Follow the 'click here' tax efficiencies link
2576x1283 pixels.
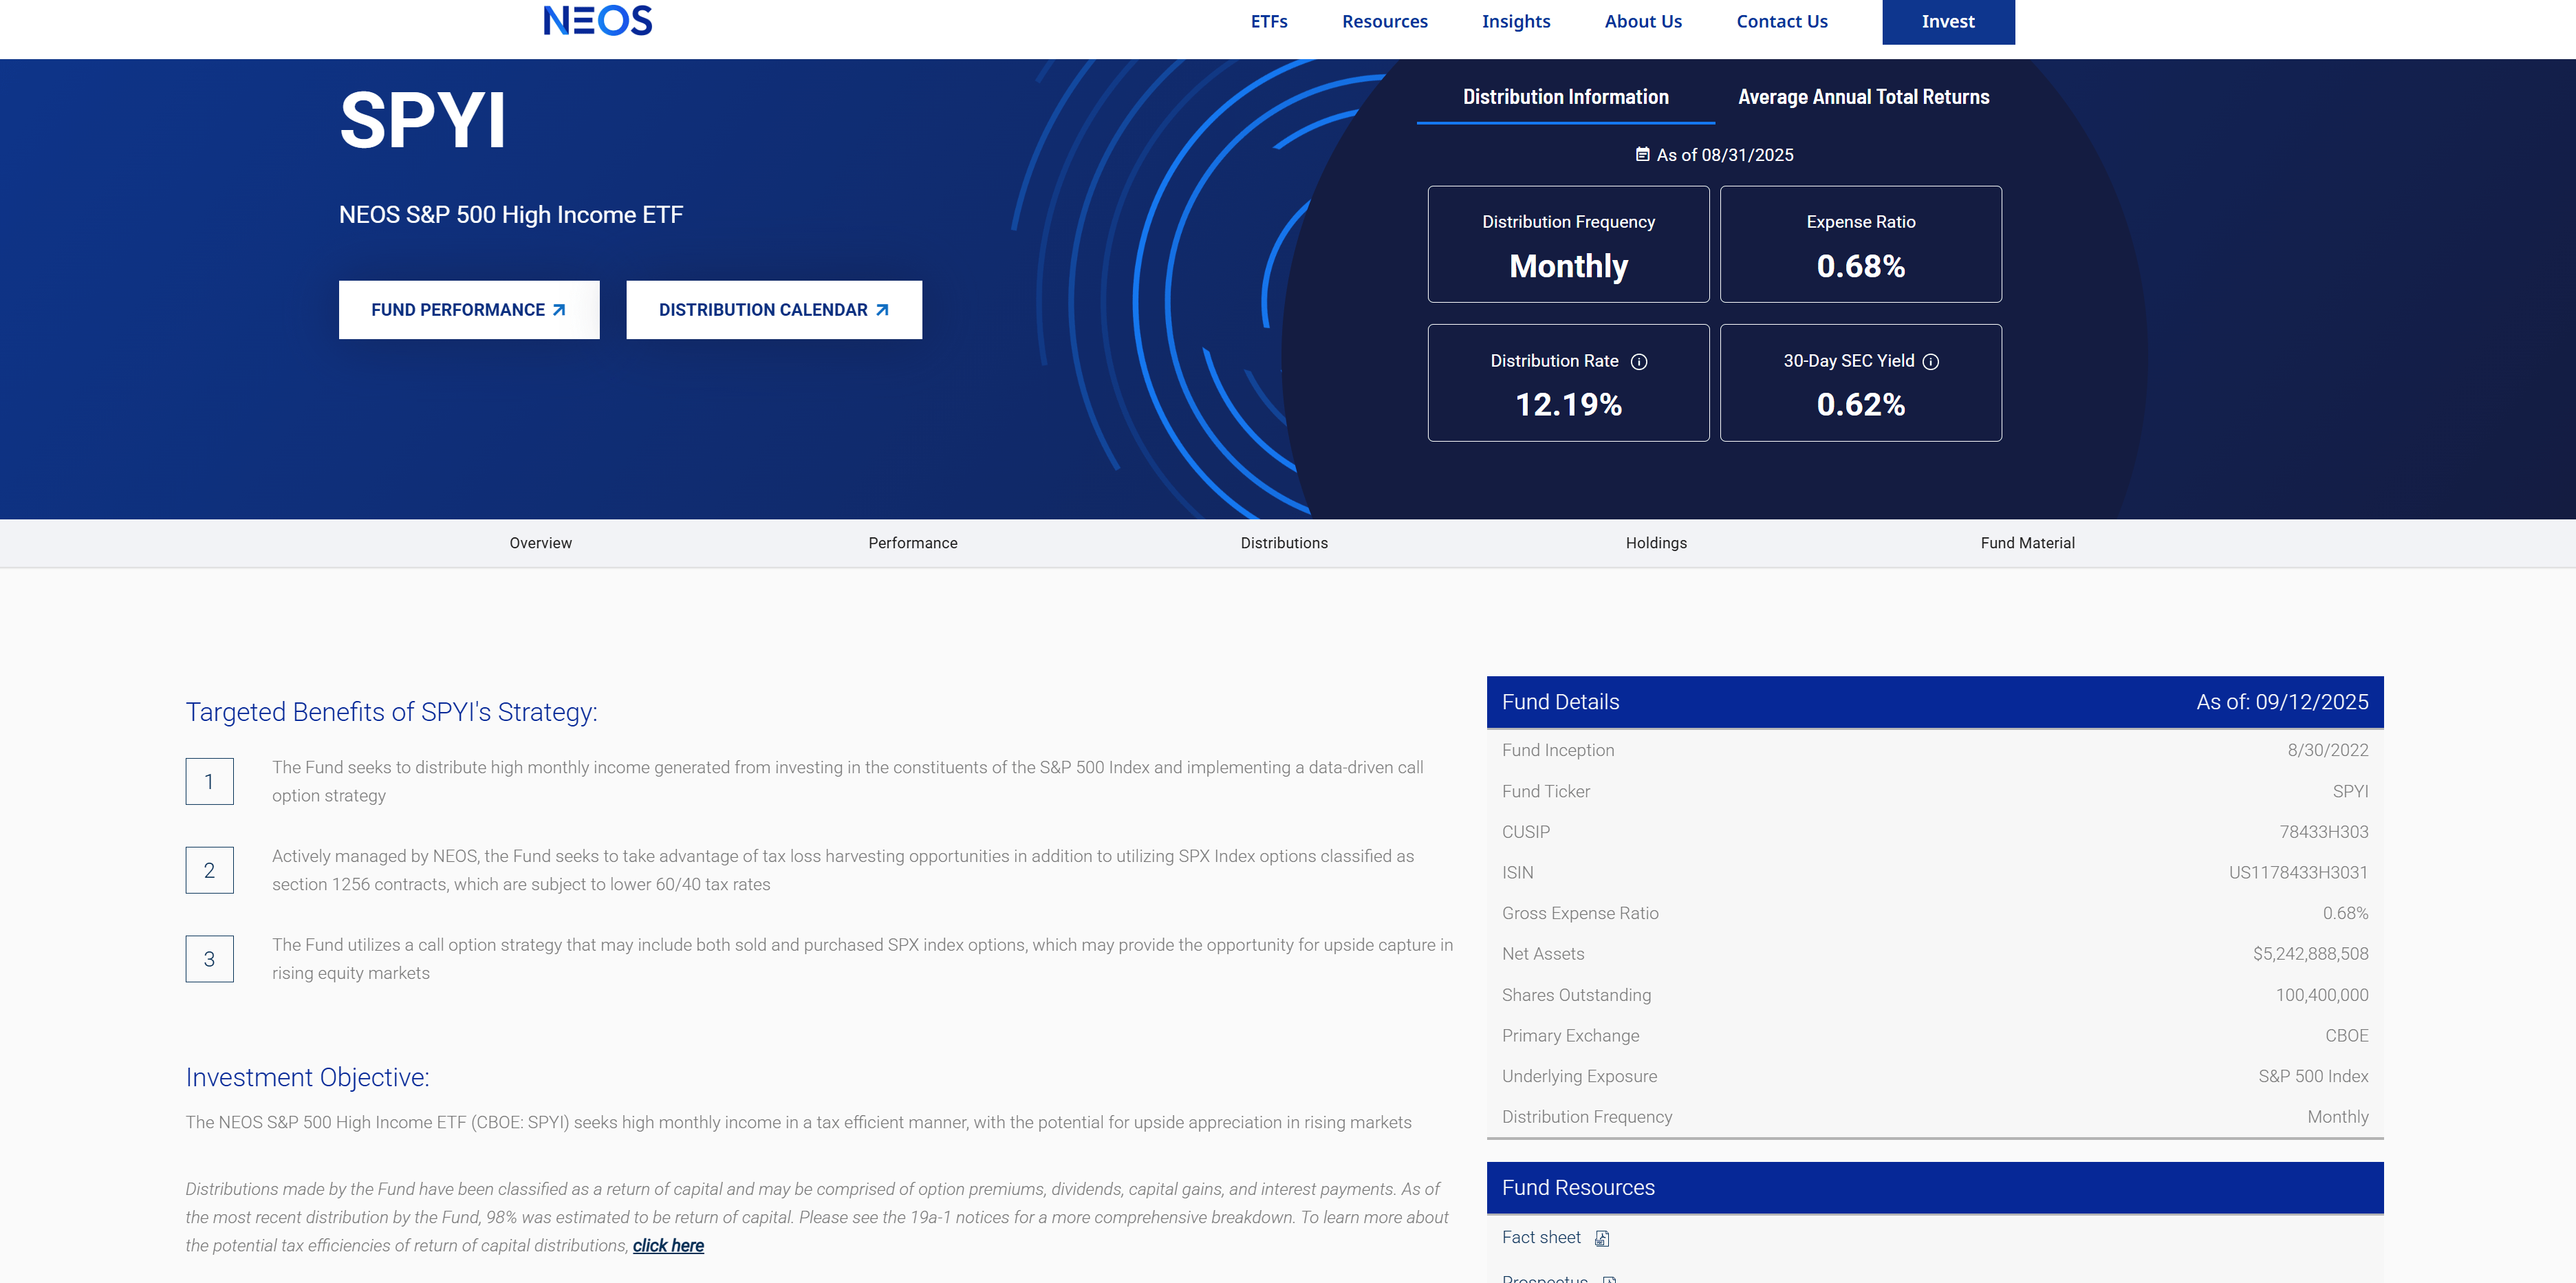[x=668, y=1246]
